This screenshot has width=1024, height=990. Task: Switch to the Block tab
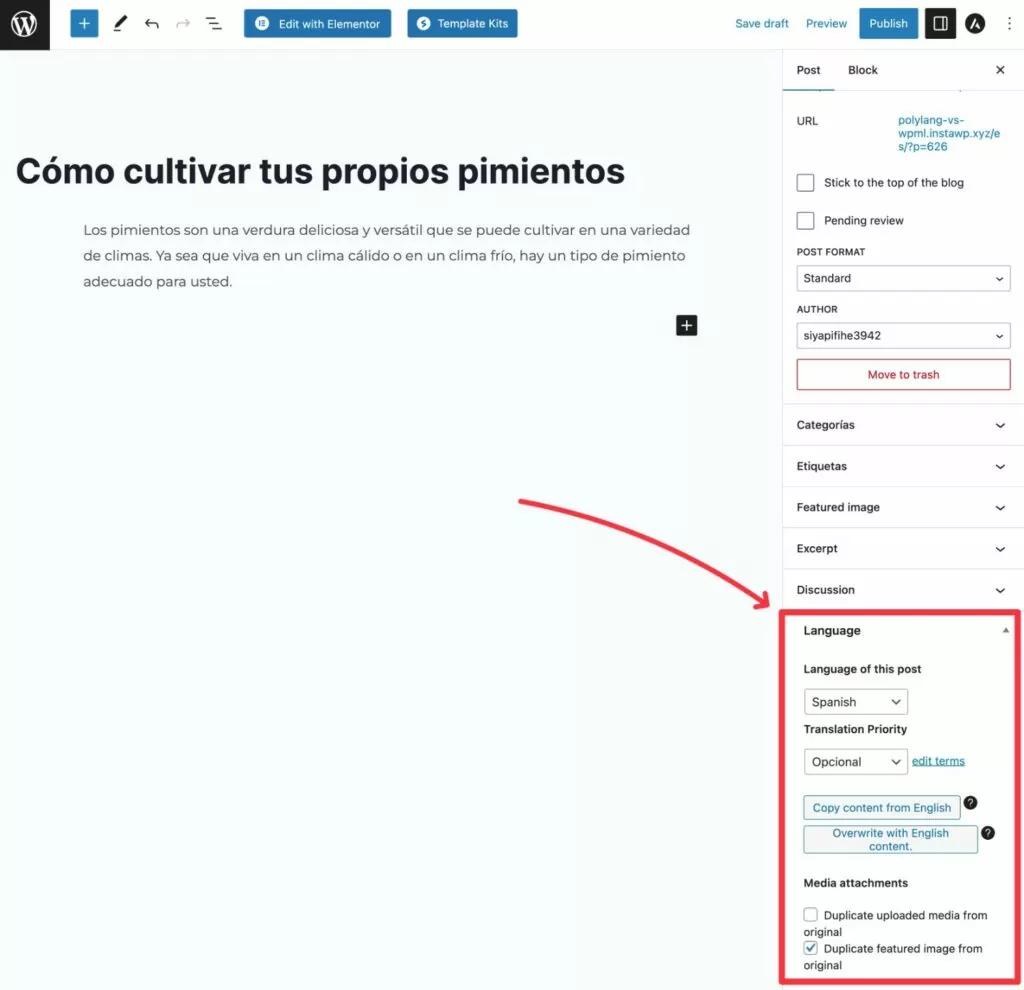click(862, 70)
